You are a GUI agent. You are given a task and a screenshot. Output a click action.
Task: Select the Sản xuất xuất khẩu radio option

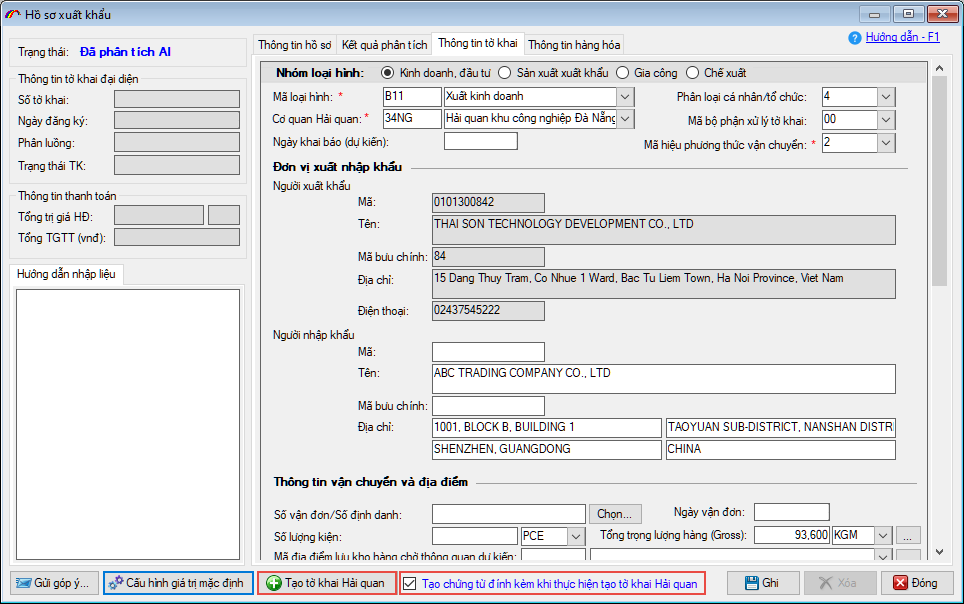click(506, 73)
